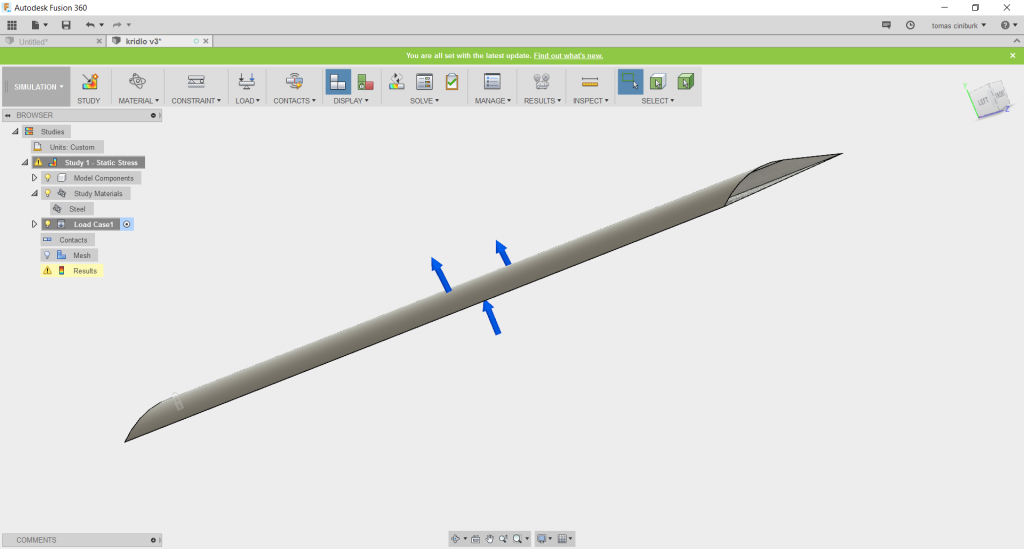Viewport: 1024px width, 549px height.
Task: Switch to the Untitled document tab
Action: (x=50, y=41)
